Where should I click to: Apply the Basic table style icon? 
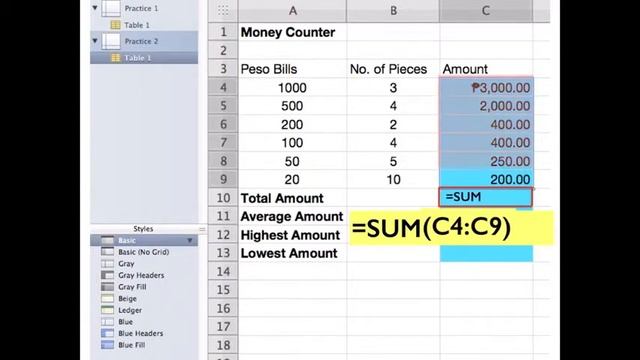[x=107, y=240]
